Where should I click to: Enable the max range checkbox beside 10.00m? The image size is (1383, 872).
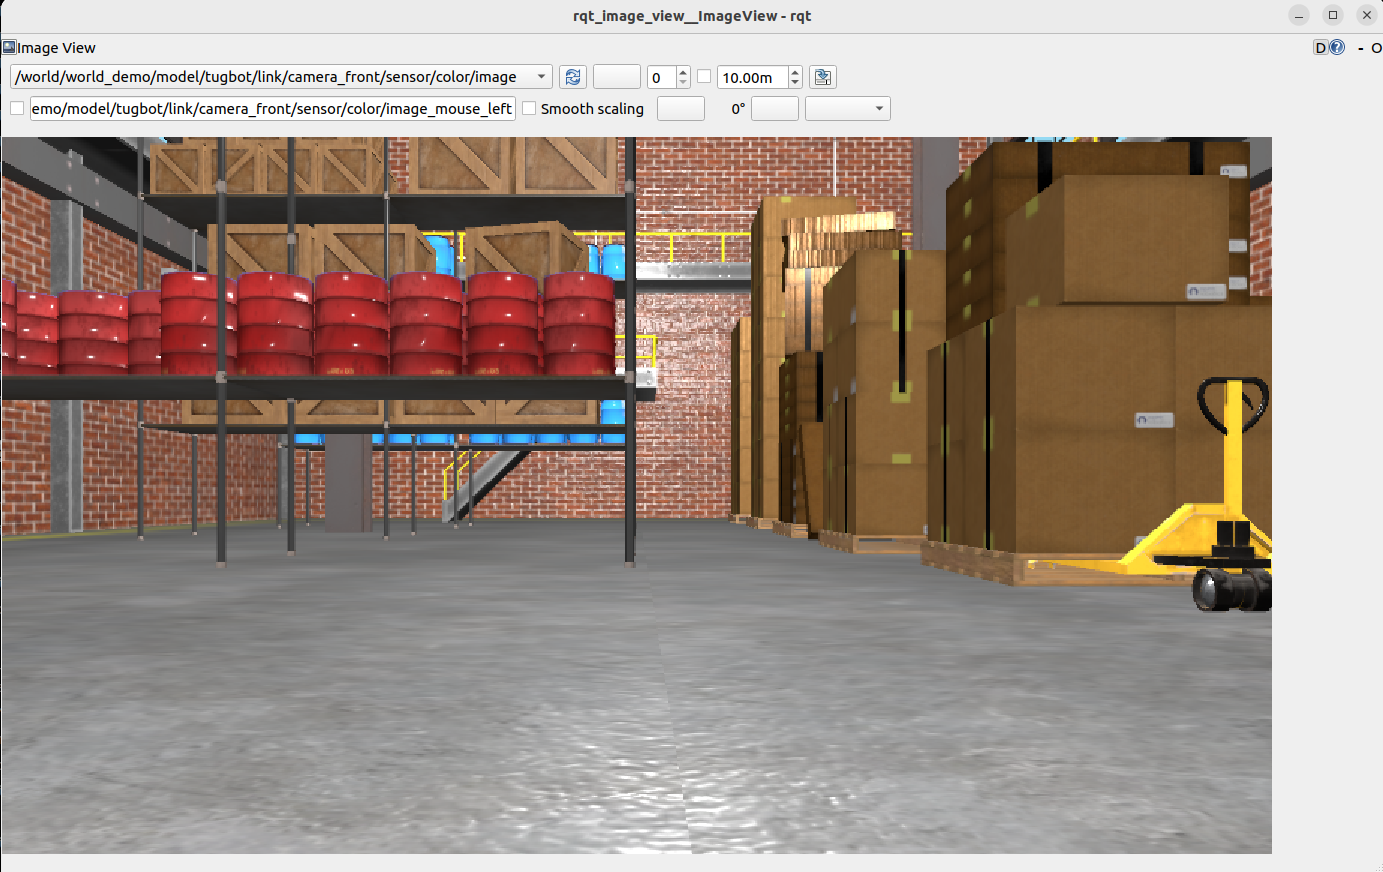(704, 77)
